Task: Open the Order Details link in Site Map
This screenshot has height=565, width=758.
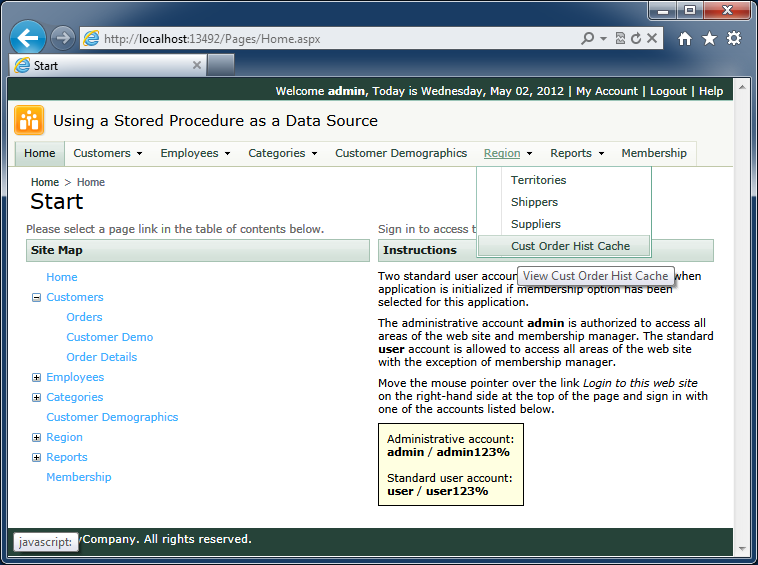Action: pos(102,357)
